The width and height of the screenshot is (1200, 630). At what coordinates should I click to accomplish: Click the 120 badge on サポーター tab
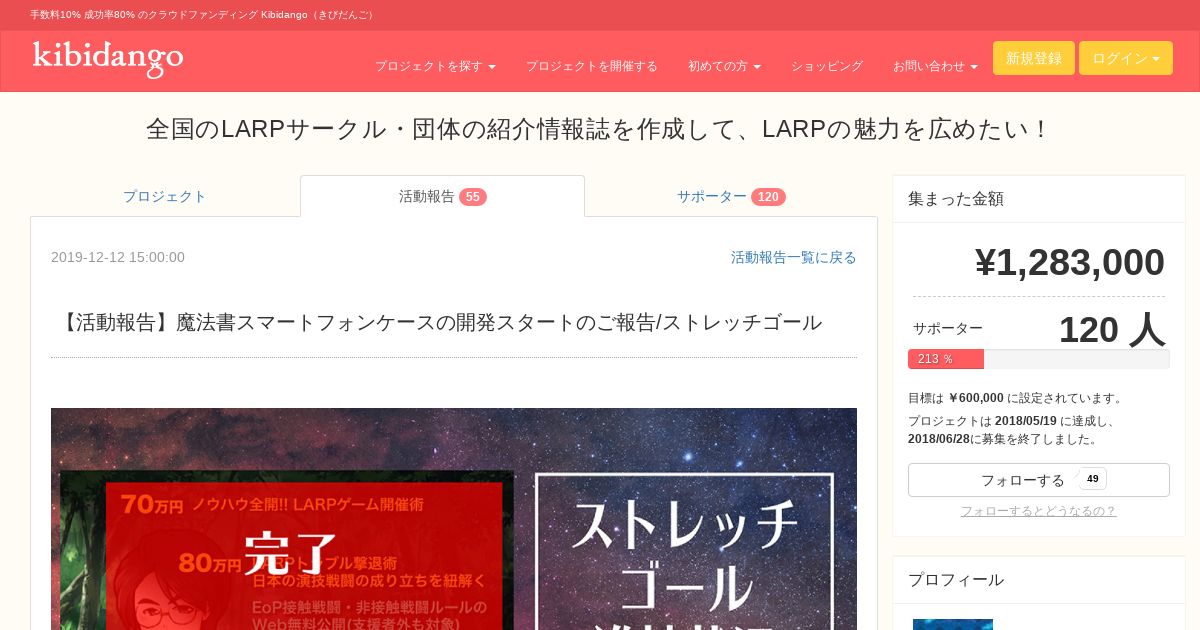(768, 197)
